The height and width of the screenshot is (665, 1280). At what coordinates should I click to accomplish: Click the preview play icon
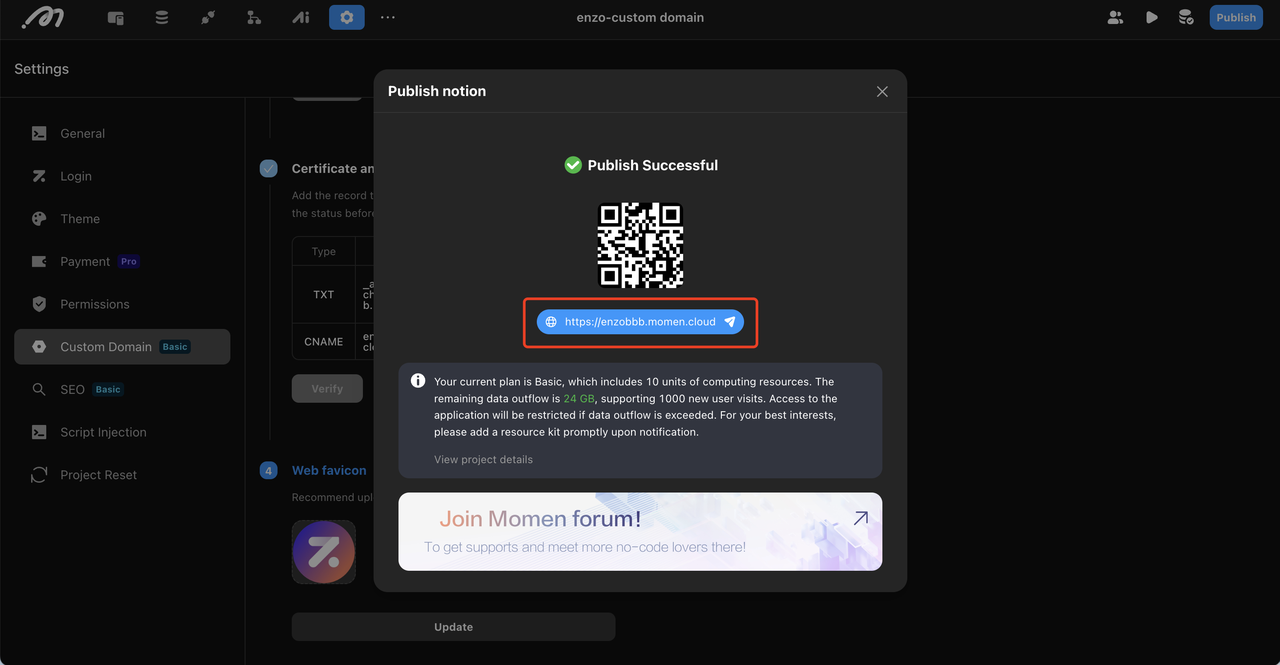[1152, 17]
